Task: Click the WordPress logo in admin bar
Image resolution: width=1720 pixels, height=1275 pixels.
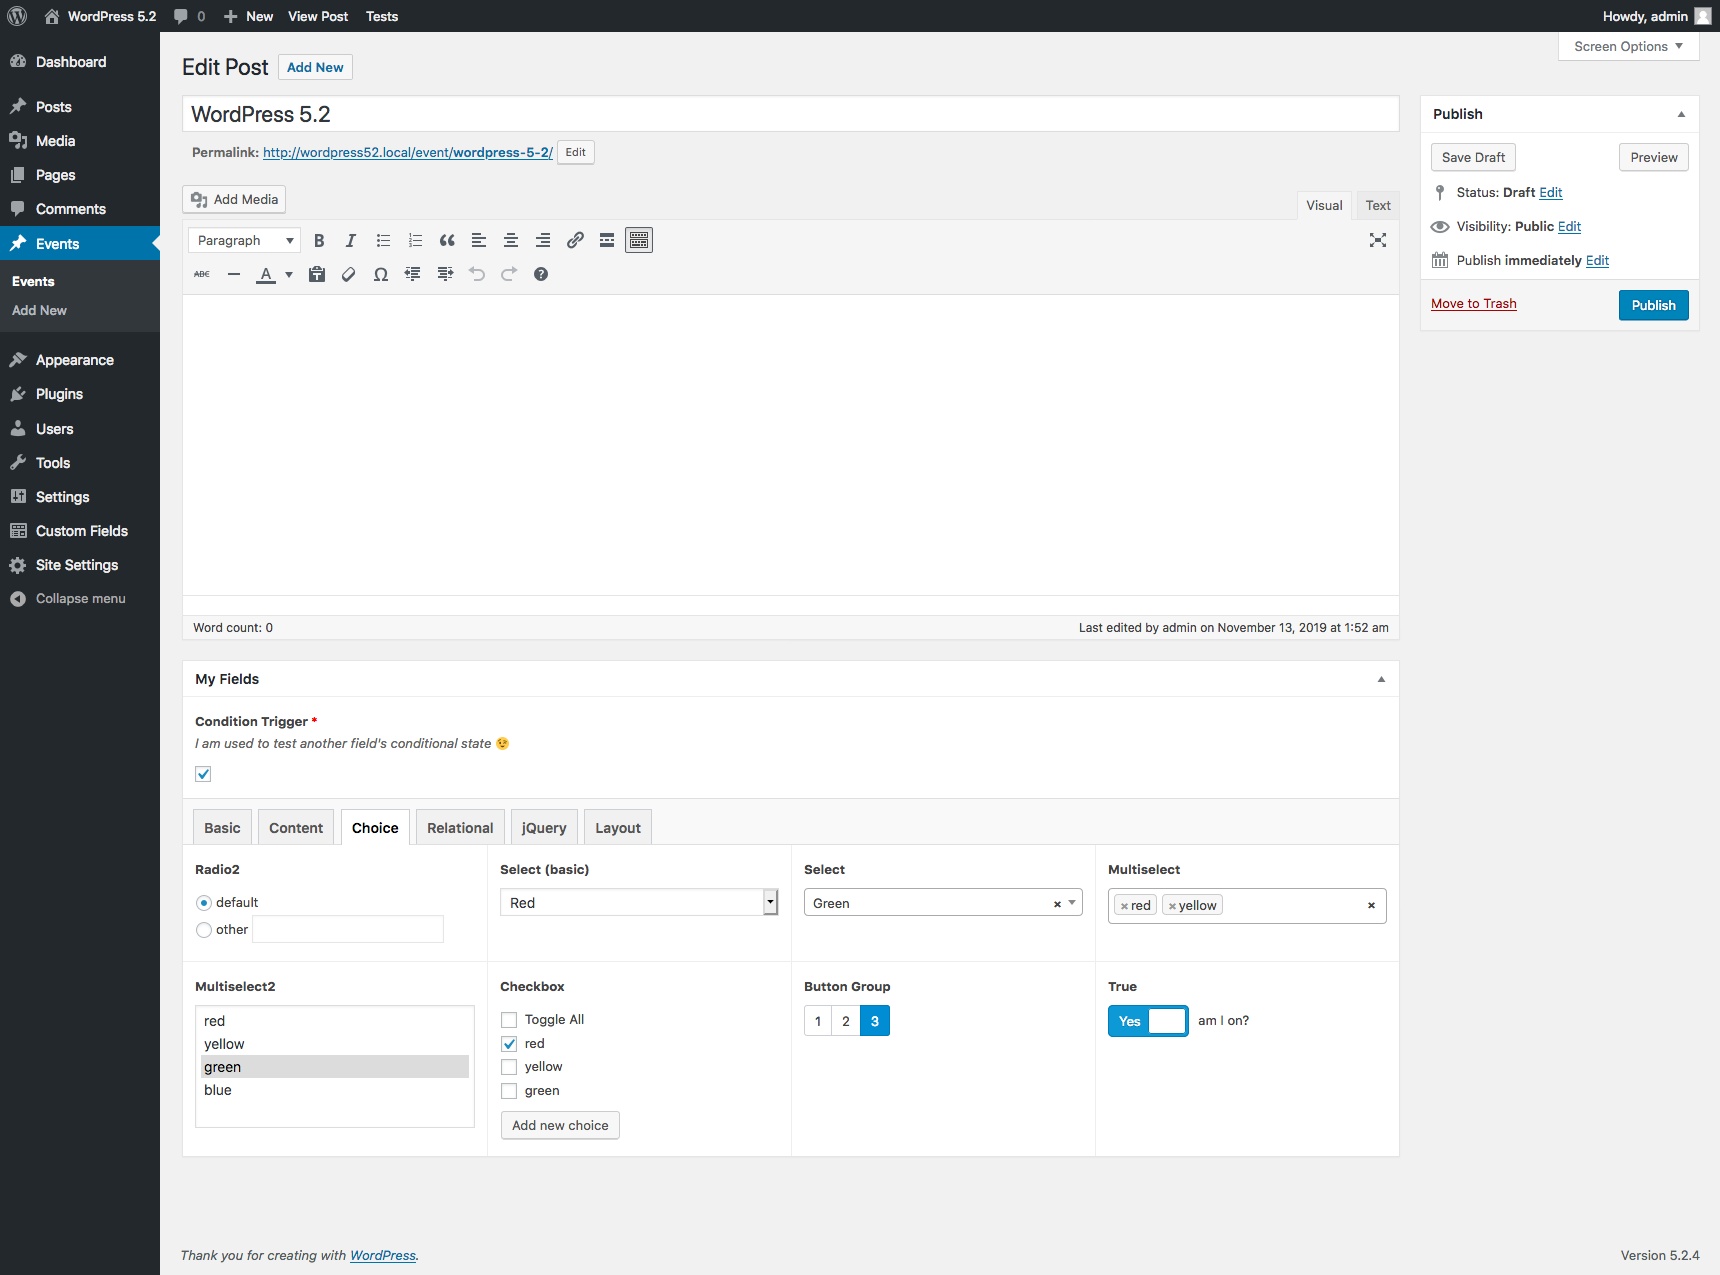Action: 17,16
